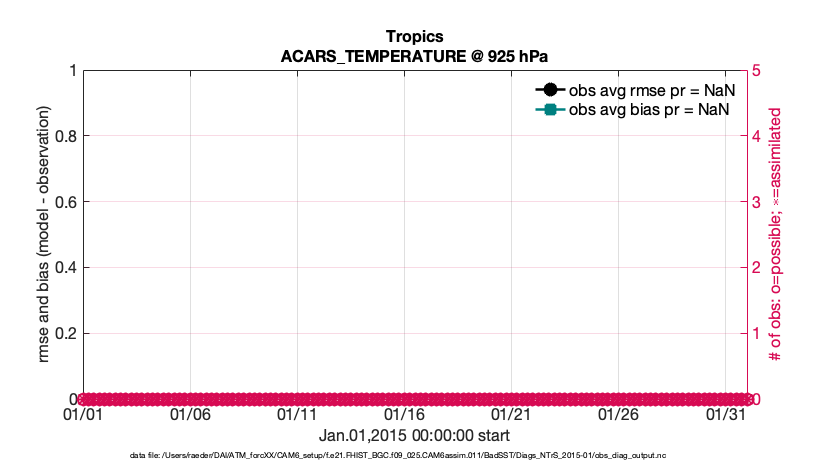Click the 'Tropics' plot title
The image size is (830, 470).
[415, 37]
